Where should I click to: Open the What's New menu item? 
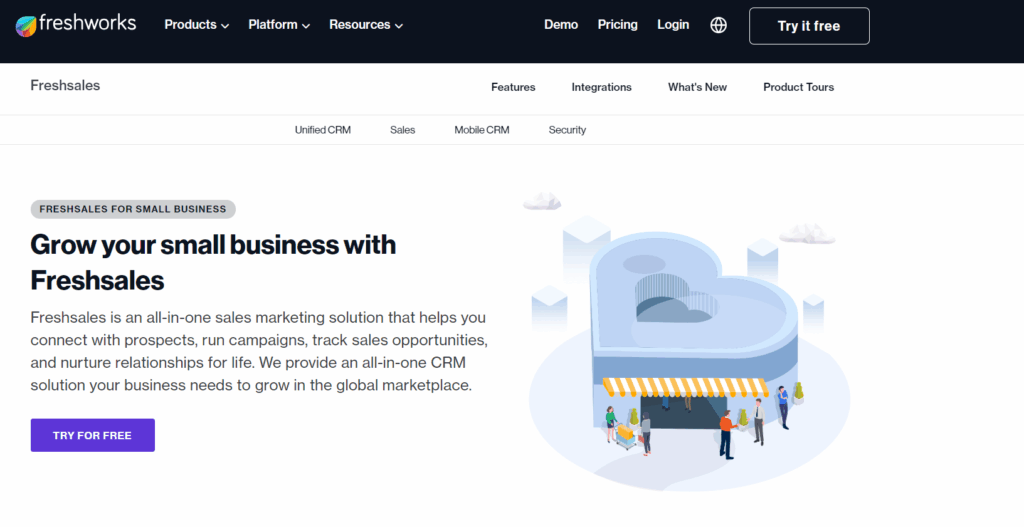(x=697, y=87)
